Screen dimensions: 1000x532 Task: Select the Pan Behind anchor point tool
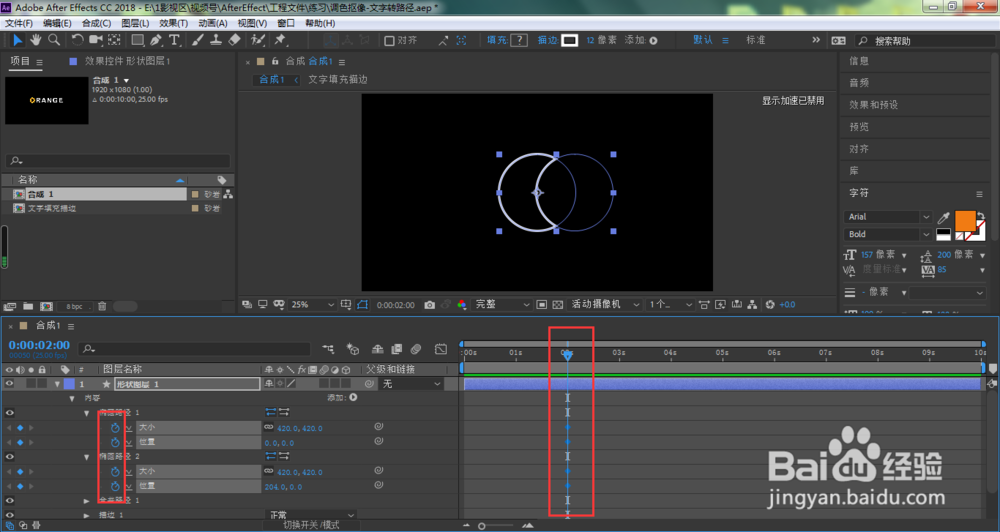(114, 40)
